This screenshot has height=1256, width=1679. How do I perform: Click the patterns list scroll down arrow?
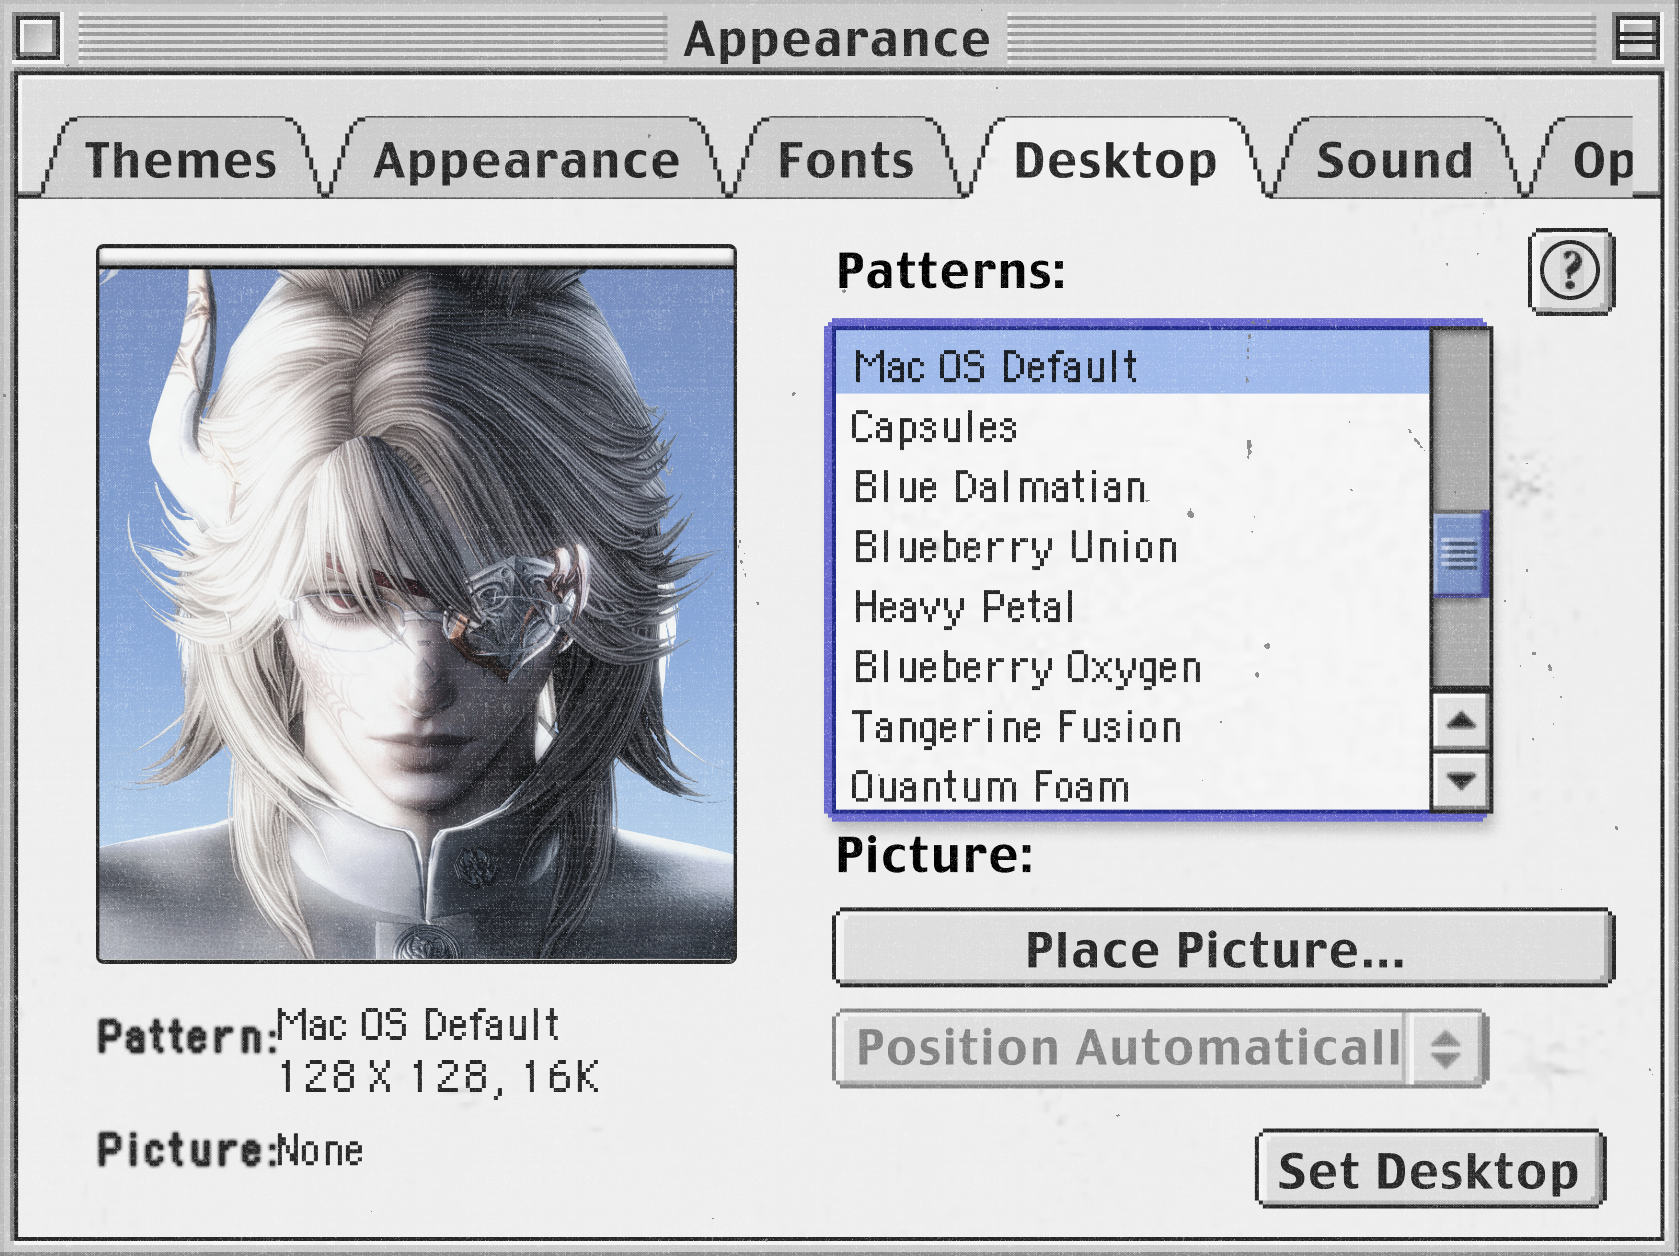point(1461,780)
